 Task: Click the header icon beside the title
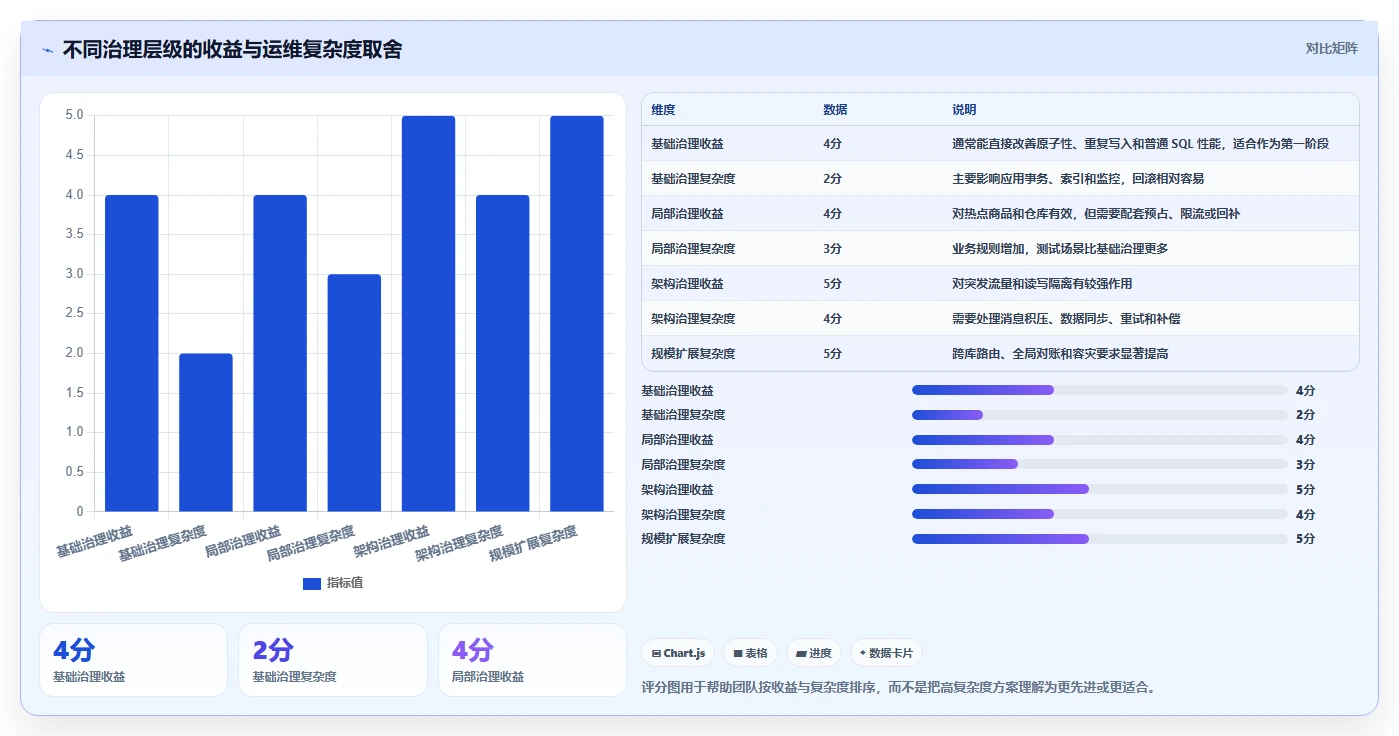(47, 50)
